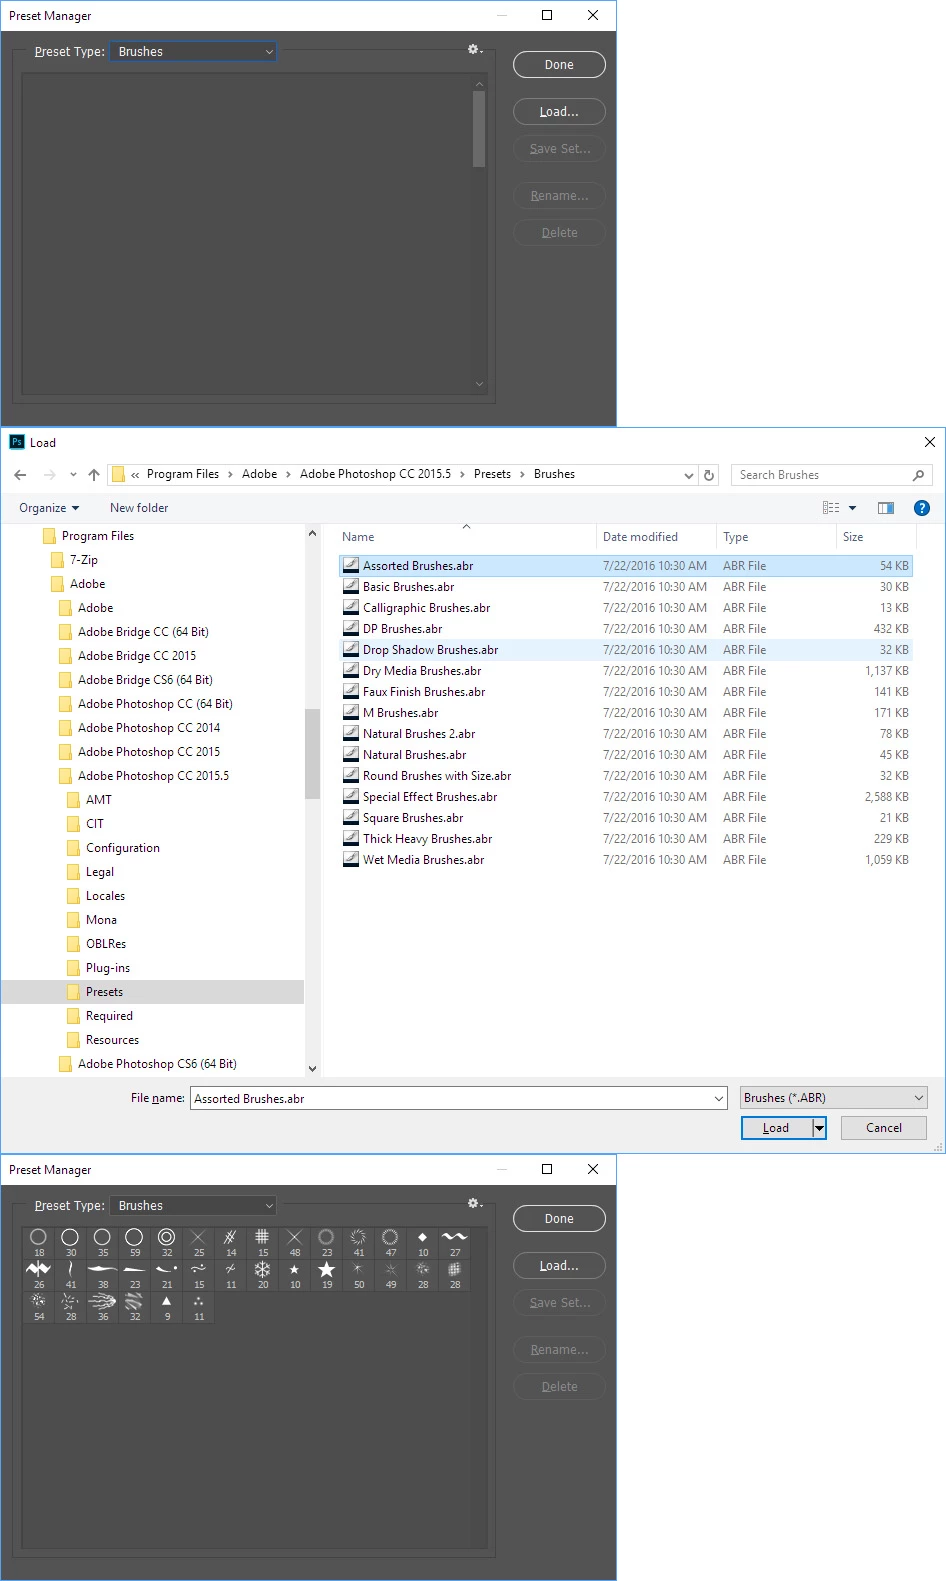Open gear menu in Preset Manager showing brushes
The width and height of the screenshot is (946, 1581).
(475, 1204)
